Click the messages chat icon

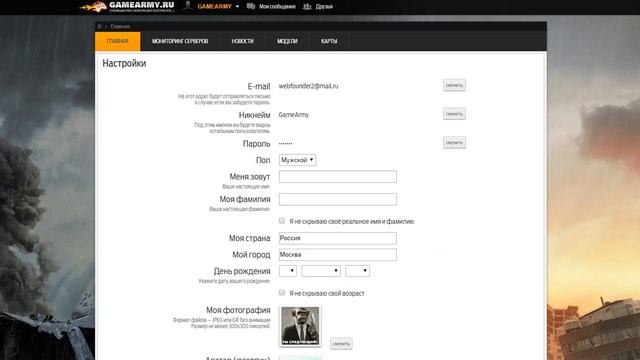click(251, 6)
